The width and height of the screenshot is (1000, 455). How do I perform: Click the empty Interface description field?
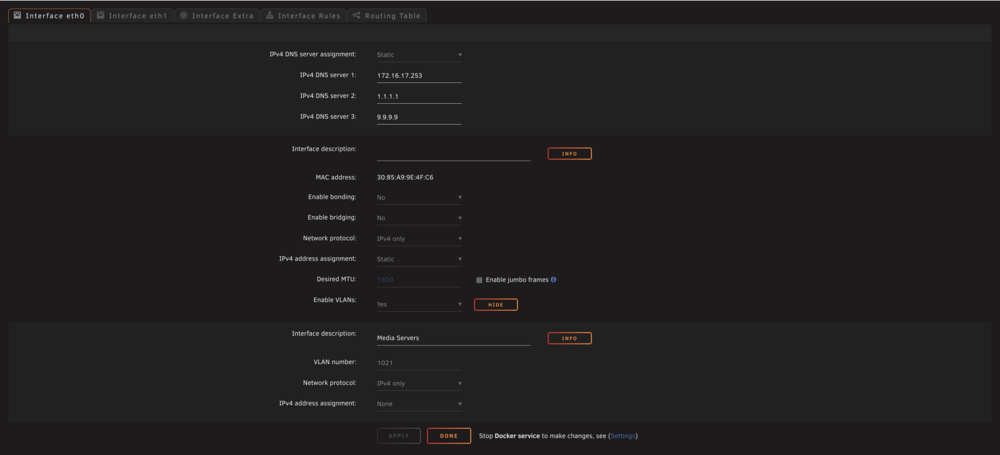tap(453, 154)
